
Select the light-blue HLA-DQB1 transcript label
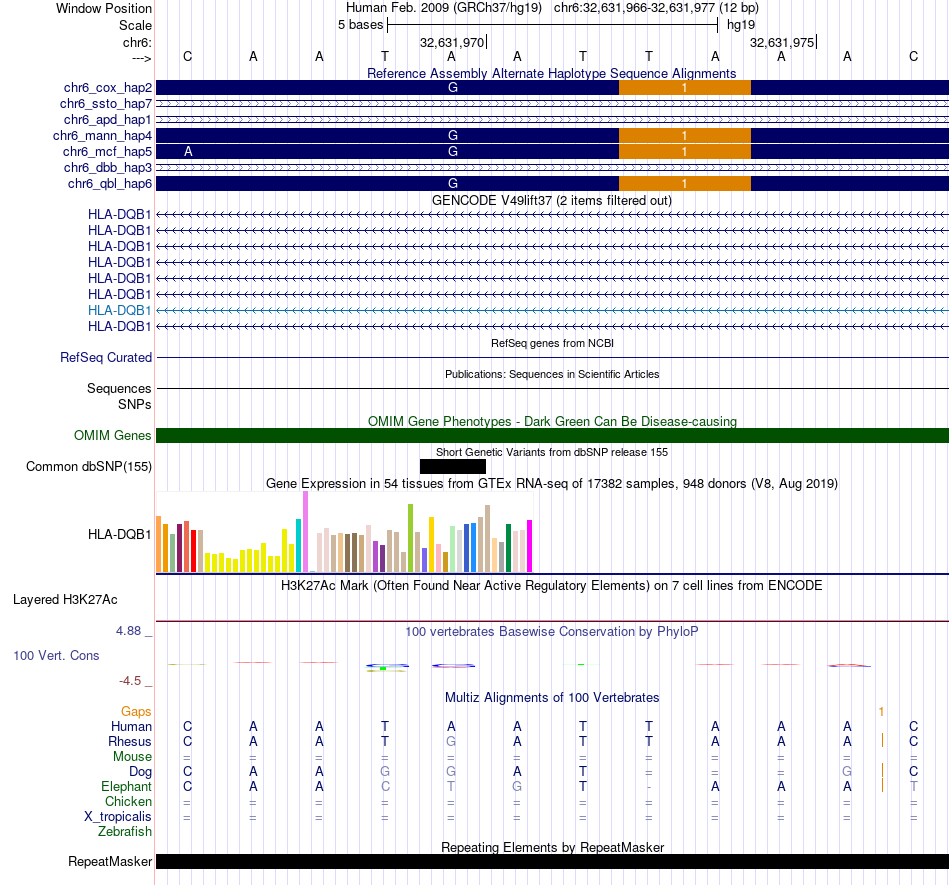coord(119,310)
